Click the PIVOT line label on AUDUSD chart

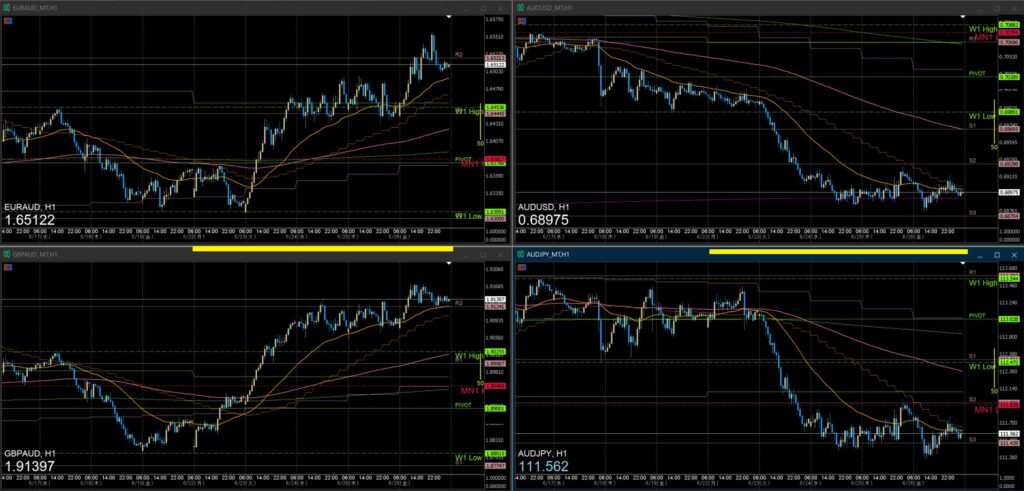[977, 74]
